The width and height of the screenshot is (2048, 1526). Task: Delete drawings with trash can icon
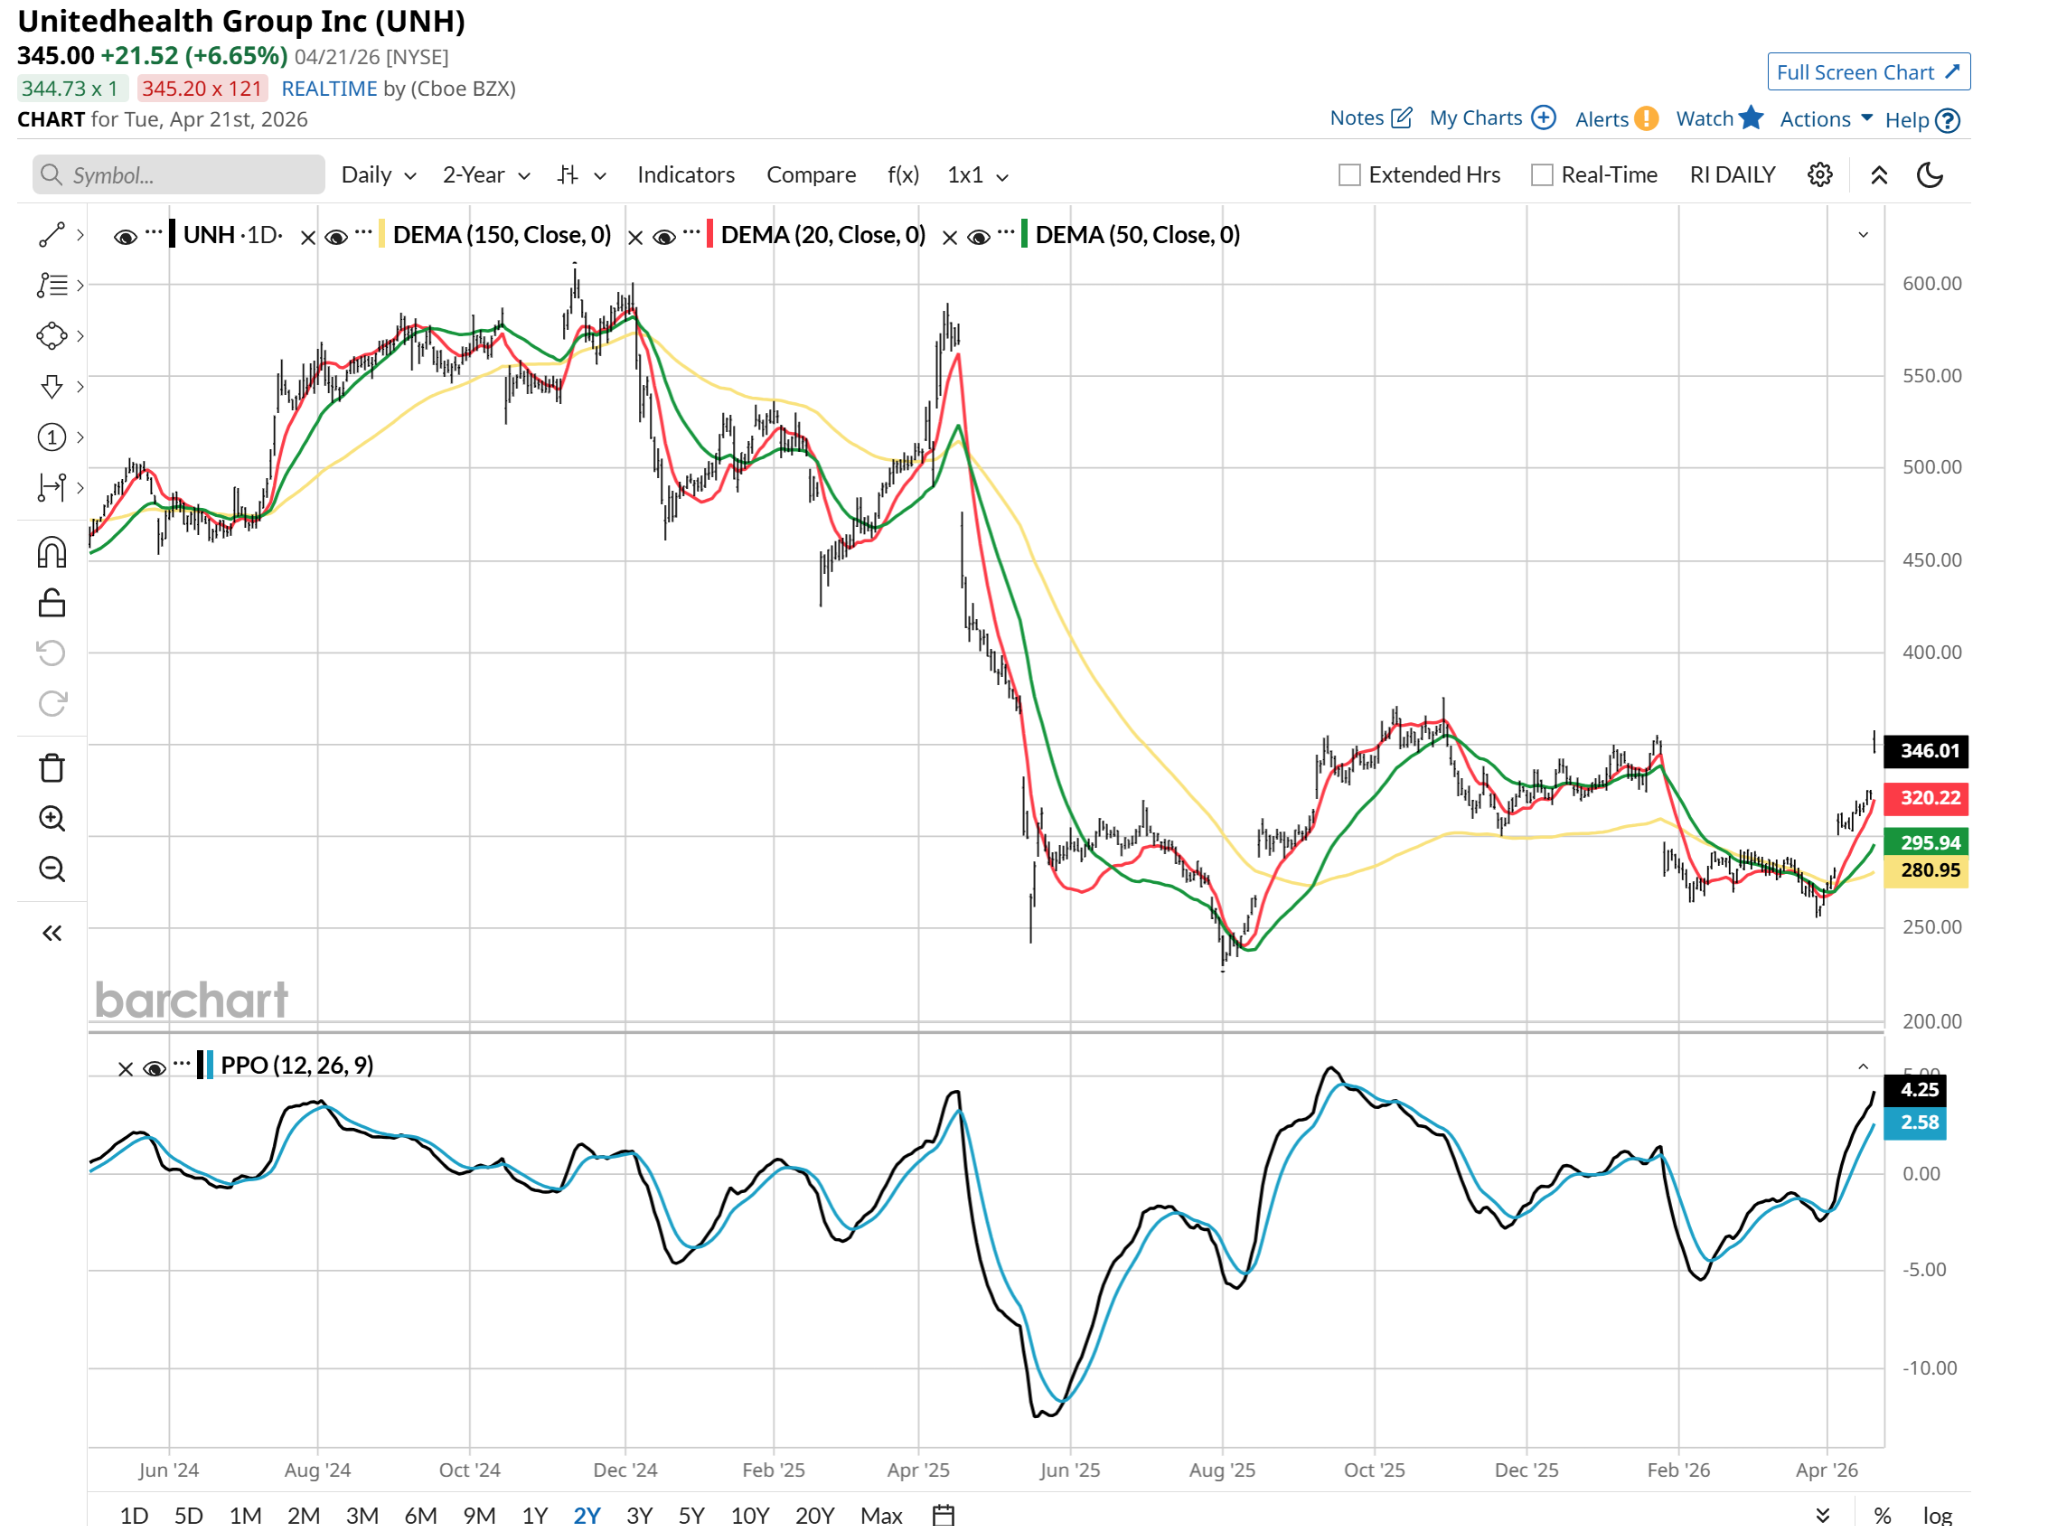point(51,768)
